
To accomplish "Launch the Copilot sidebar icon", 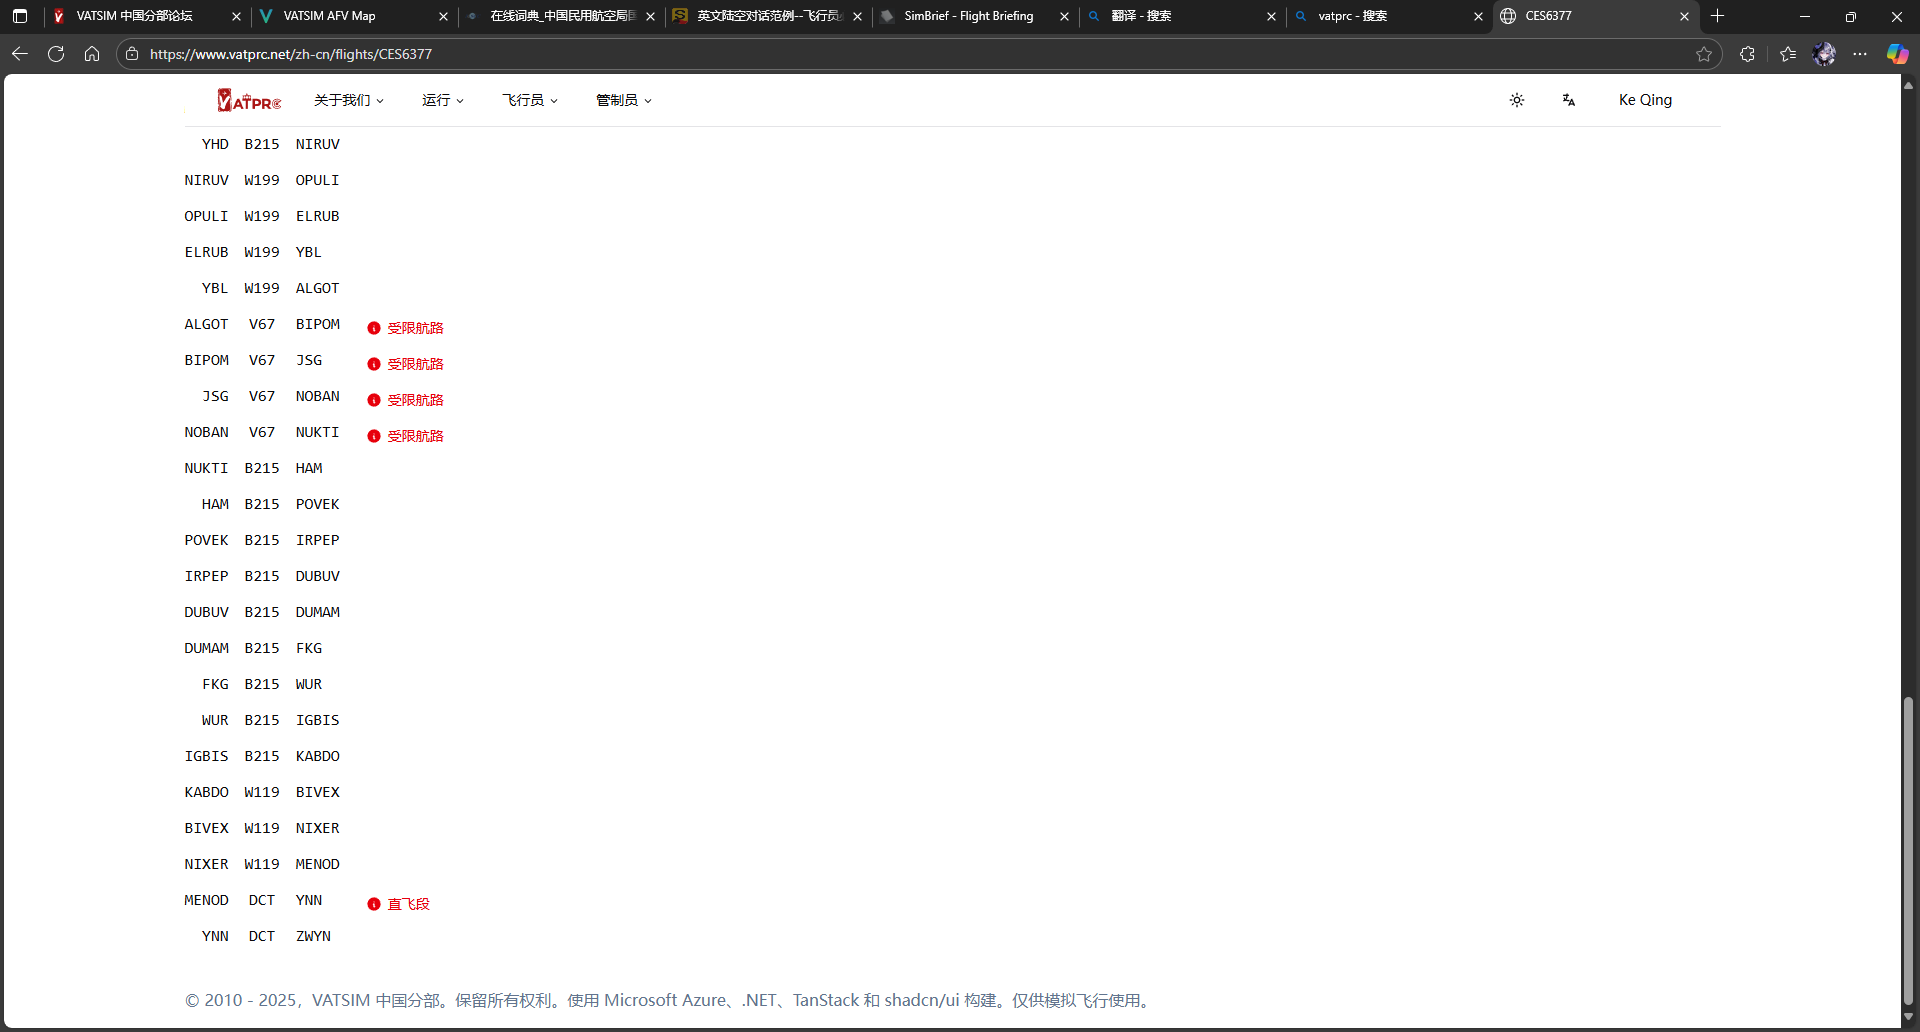I will pos(1897,54).
